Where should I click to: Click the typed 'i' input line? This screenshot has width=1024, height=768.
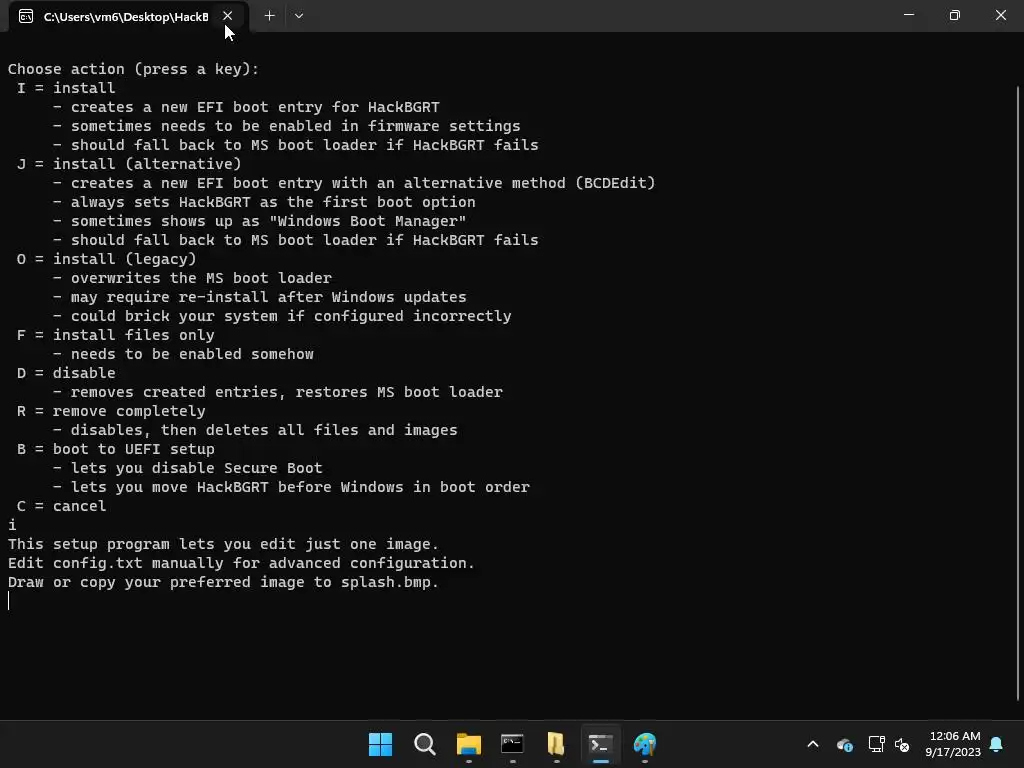(12, 525)
